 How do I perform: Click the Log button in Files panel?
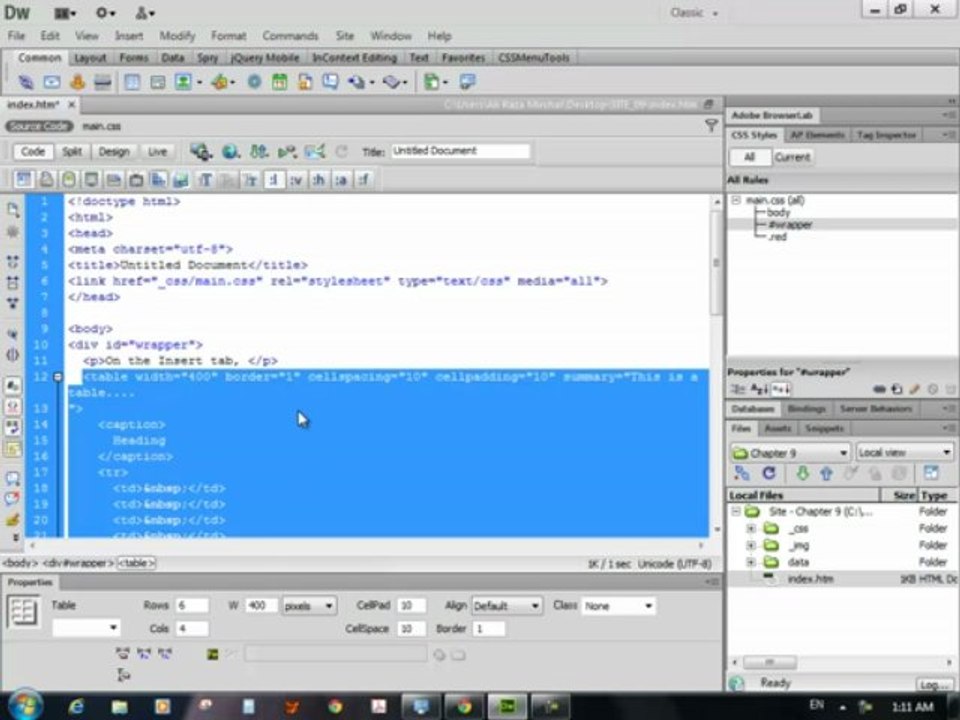[934, 684]
